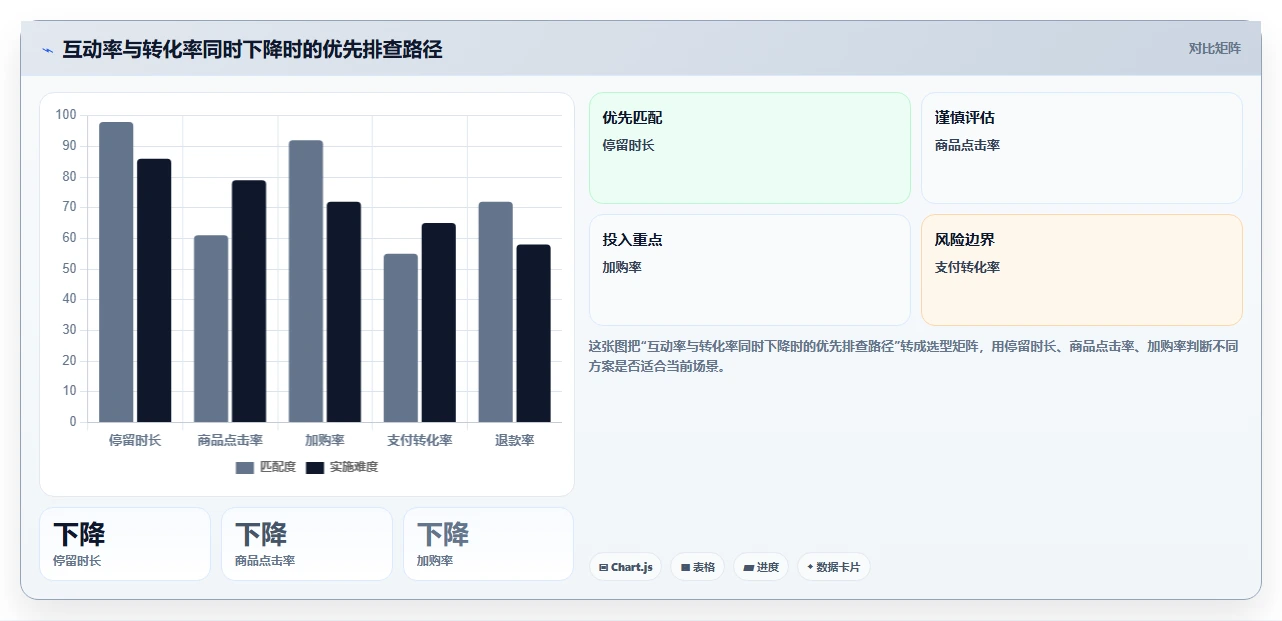Click the header title 互动率与转化率同时下降时的优先排查路径
Screen dimensions: 1282x621
point(252,49)
